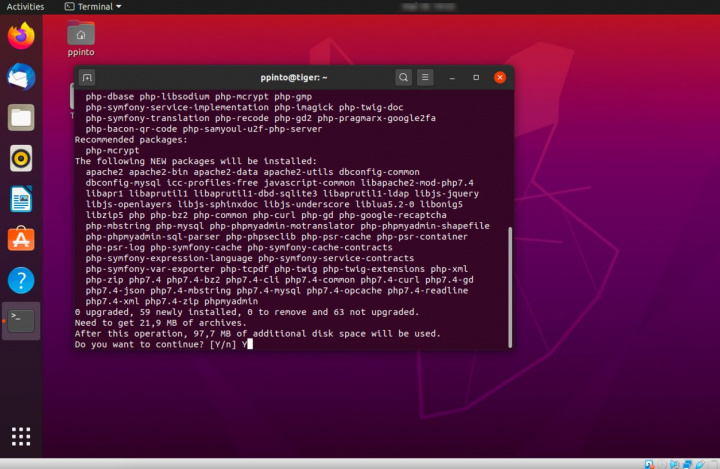Show Applications grid

click(21, 436)
